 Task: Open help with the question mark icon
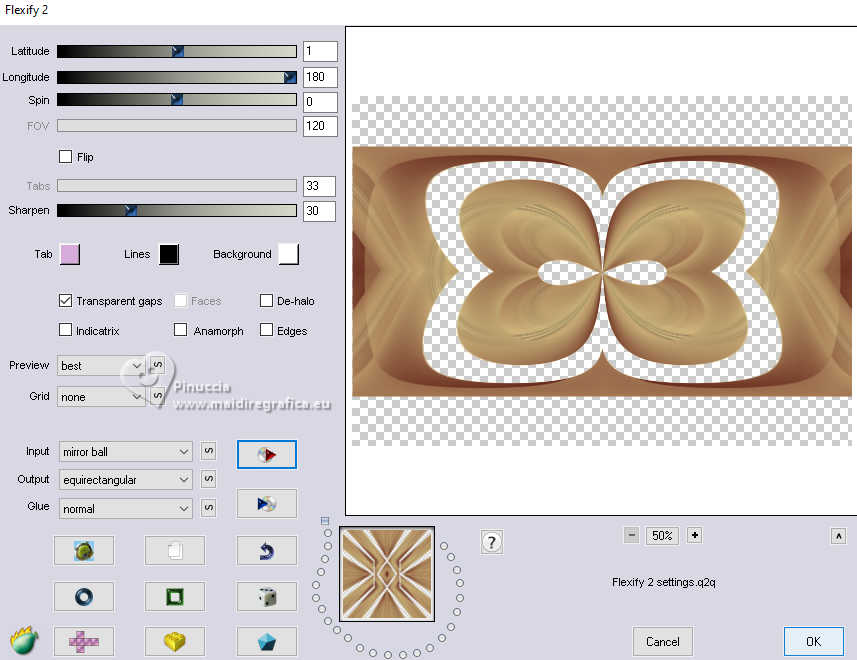(x=491, y=542)
